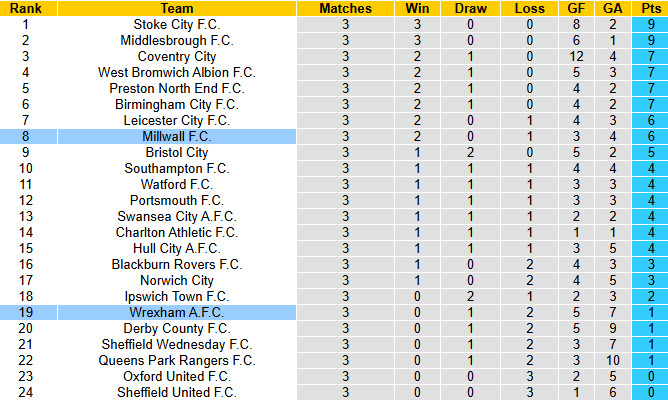Image resolution: width=668 pixels, height=401 pixels.
Task: Select the Draw column header
Action: (470, 8)
